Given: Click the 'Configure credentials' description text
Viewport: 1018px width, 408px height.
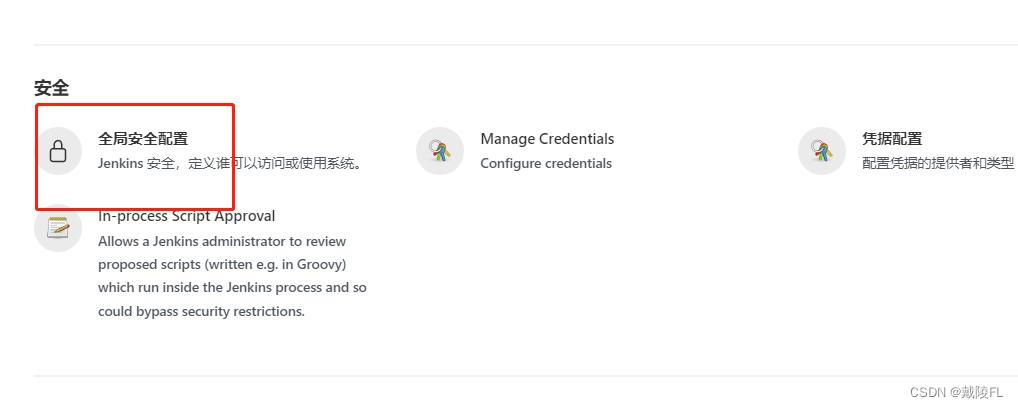Looking at the screenshot, I should (546, 163).
